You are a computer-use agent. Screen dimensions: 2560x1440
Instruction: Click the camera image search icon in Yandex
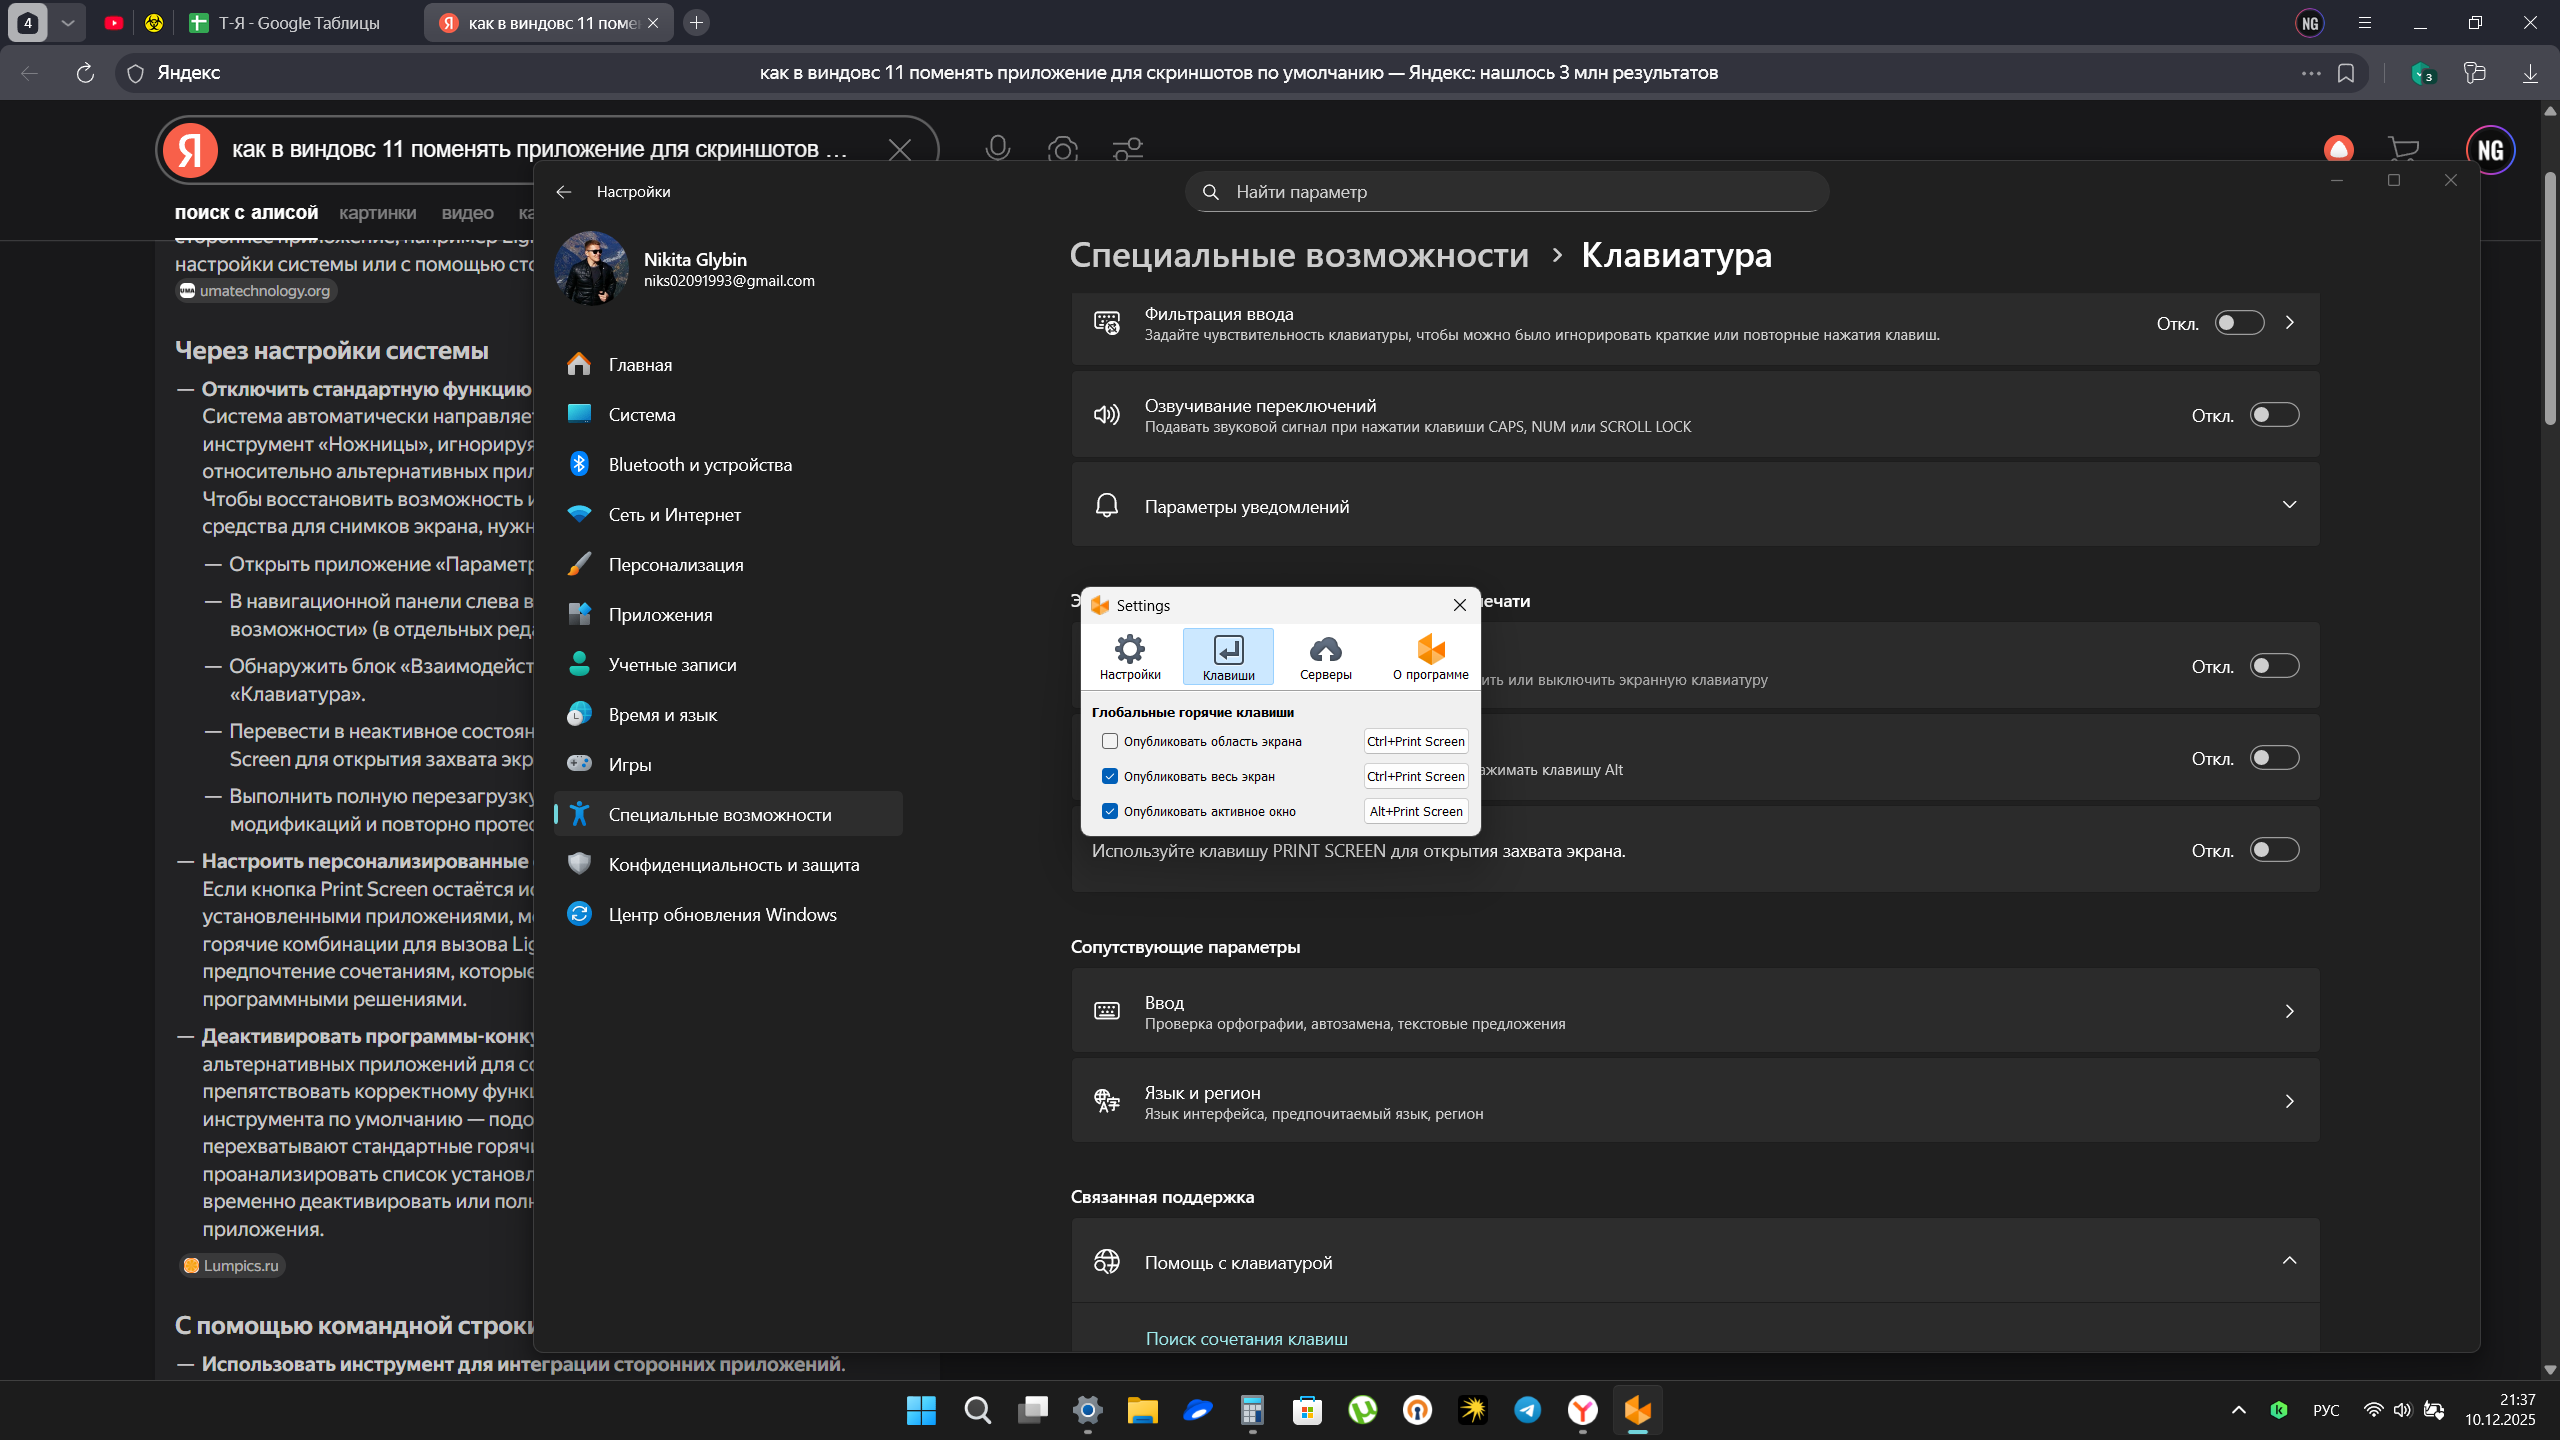(1062, 149)
